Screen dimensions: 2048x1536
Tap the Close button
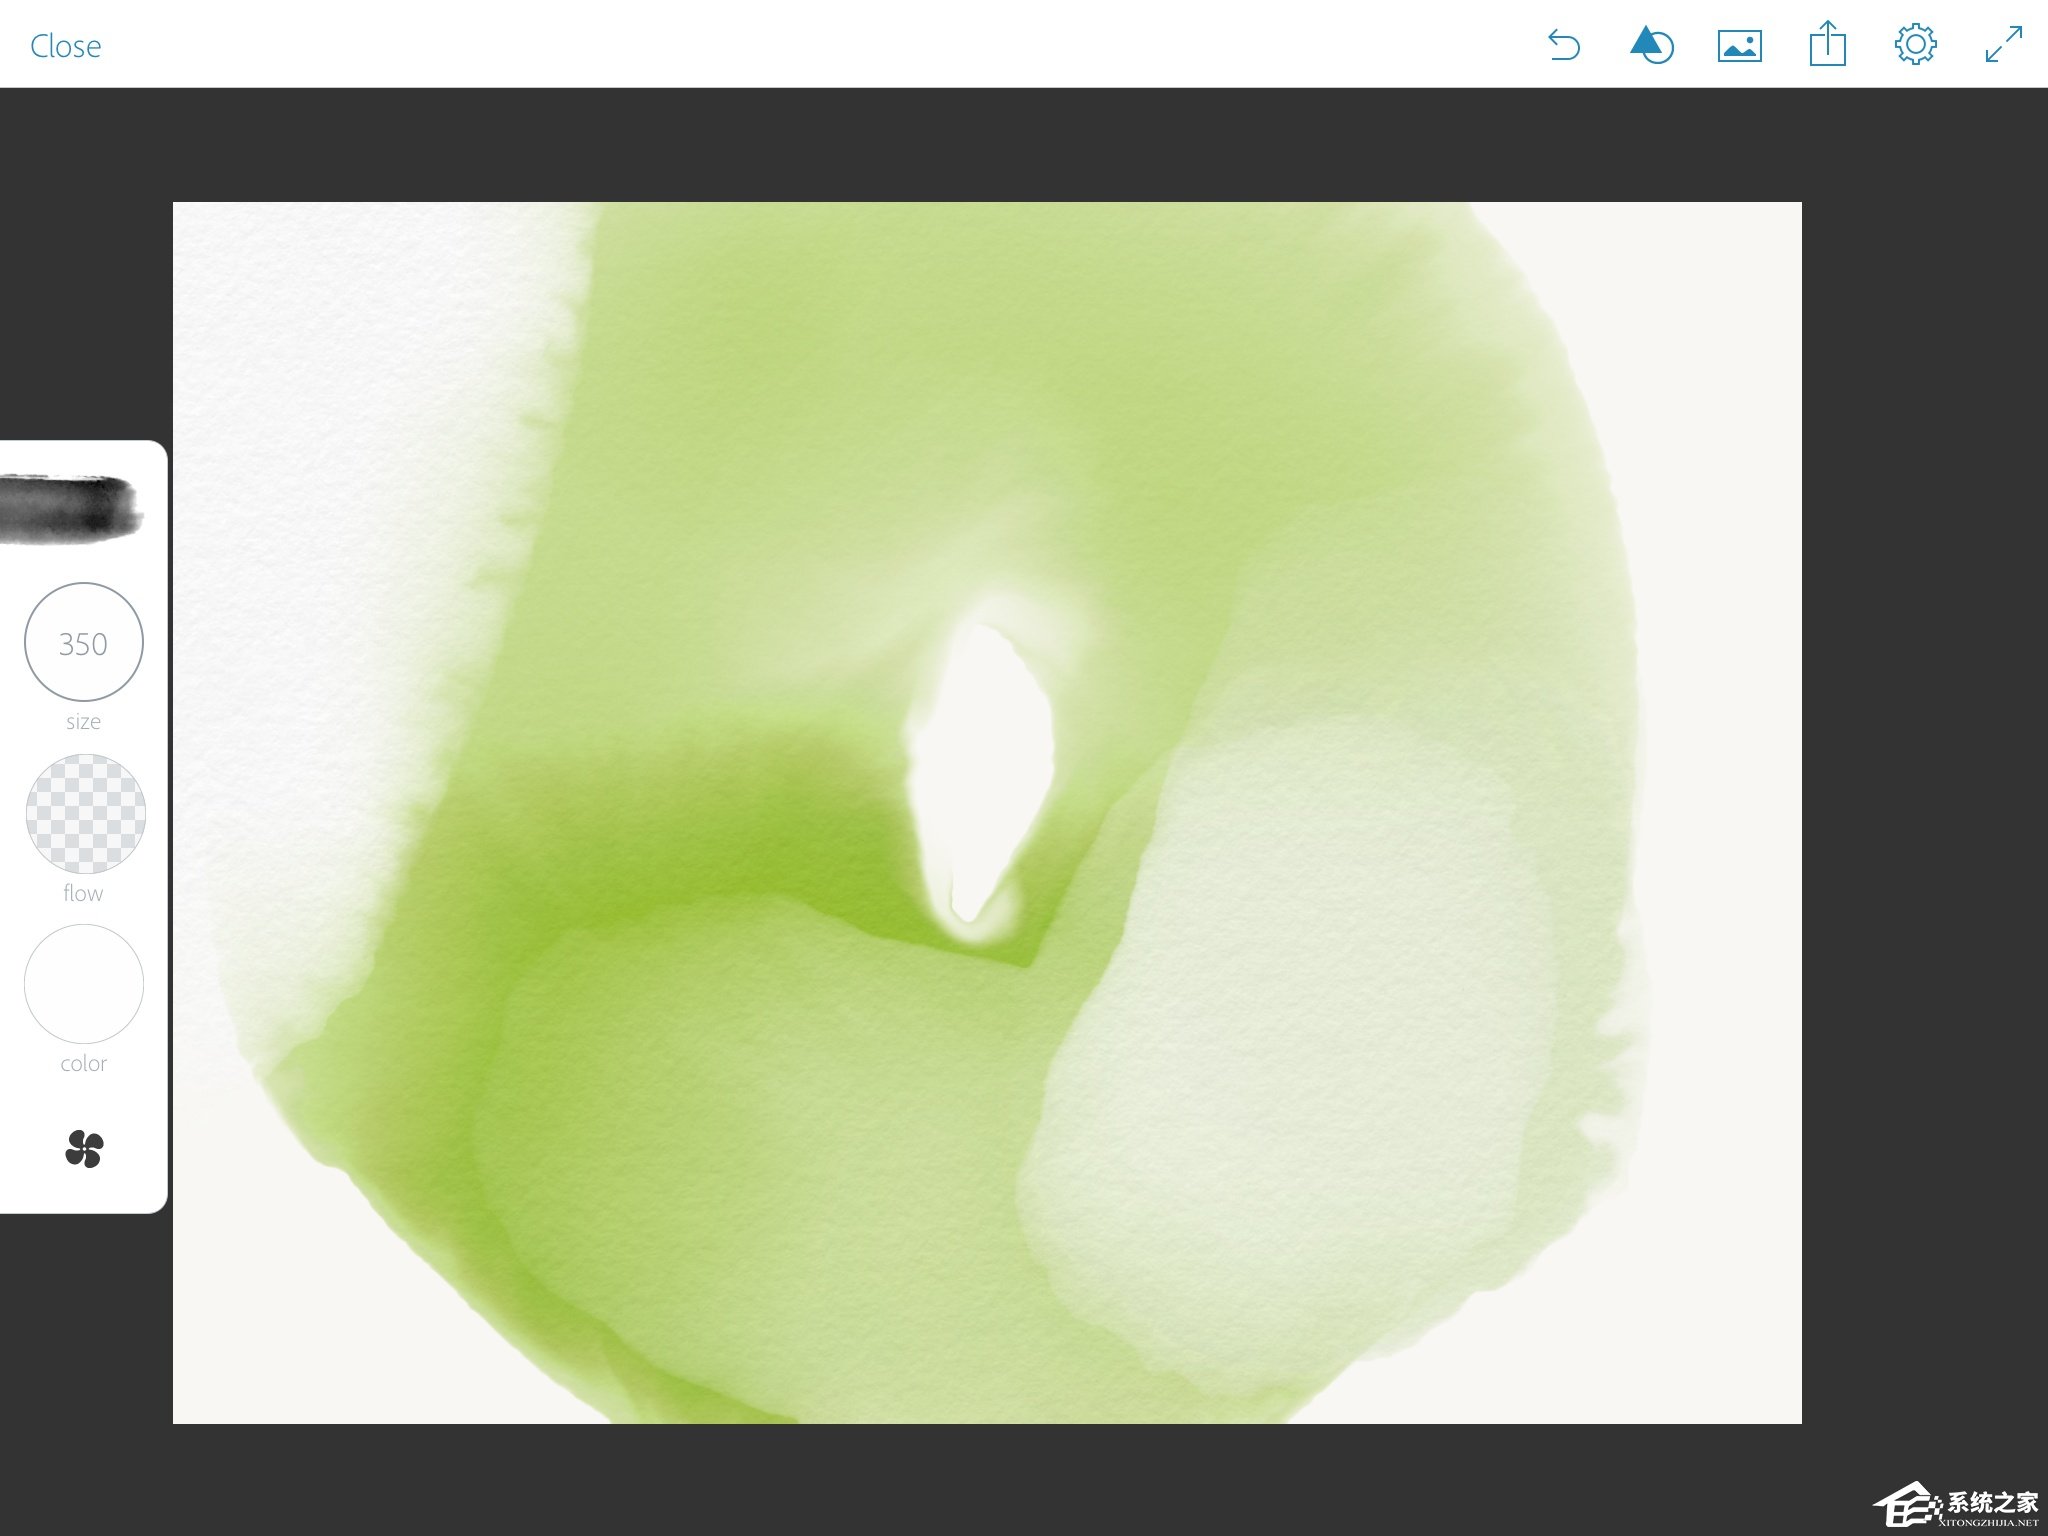click(65, 46)
